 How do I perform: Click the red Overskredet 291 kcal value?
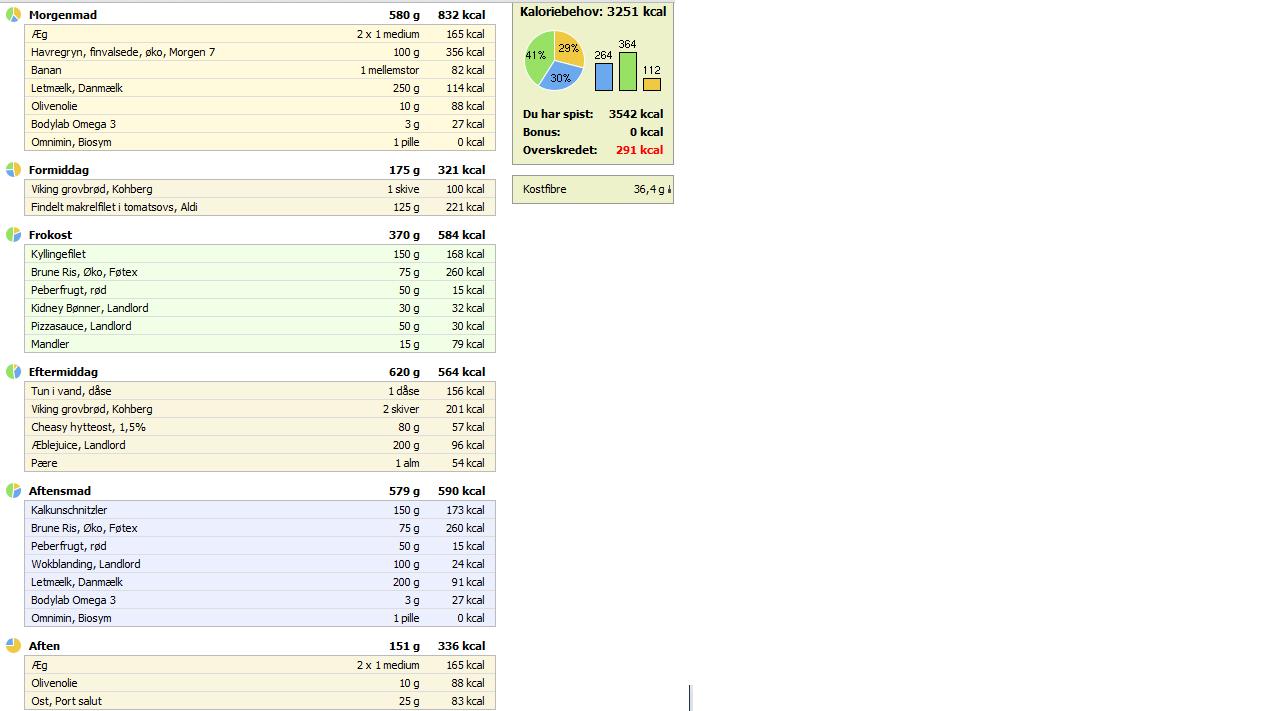[639, 150]
